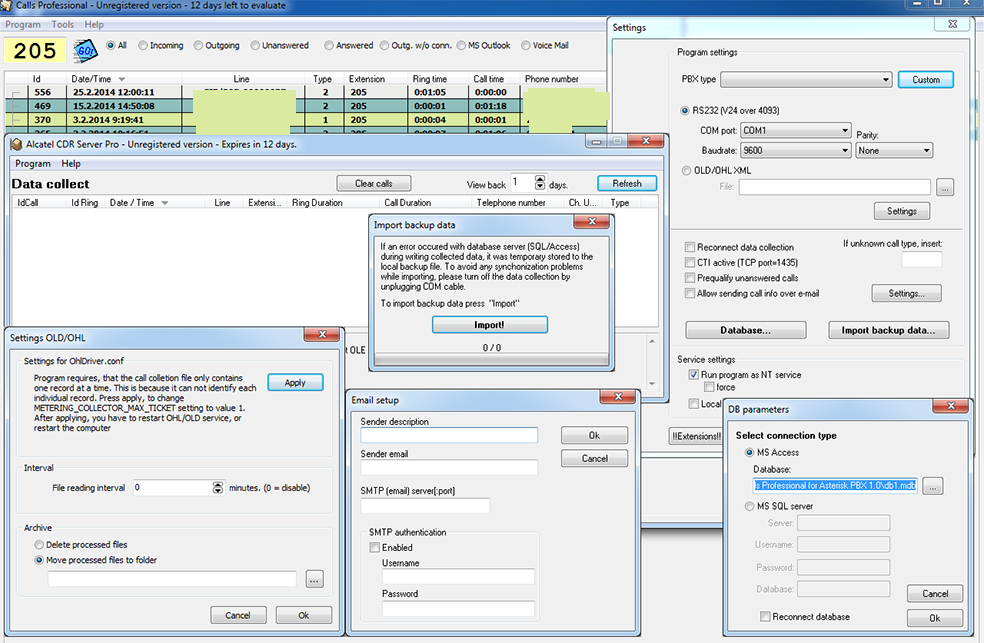
Task: Click the sort arrow on Data collect's Date / Time column
Action: [x=164, y=203]
